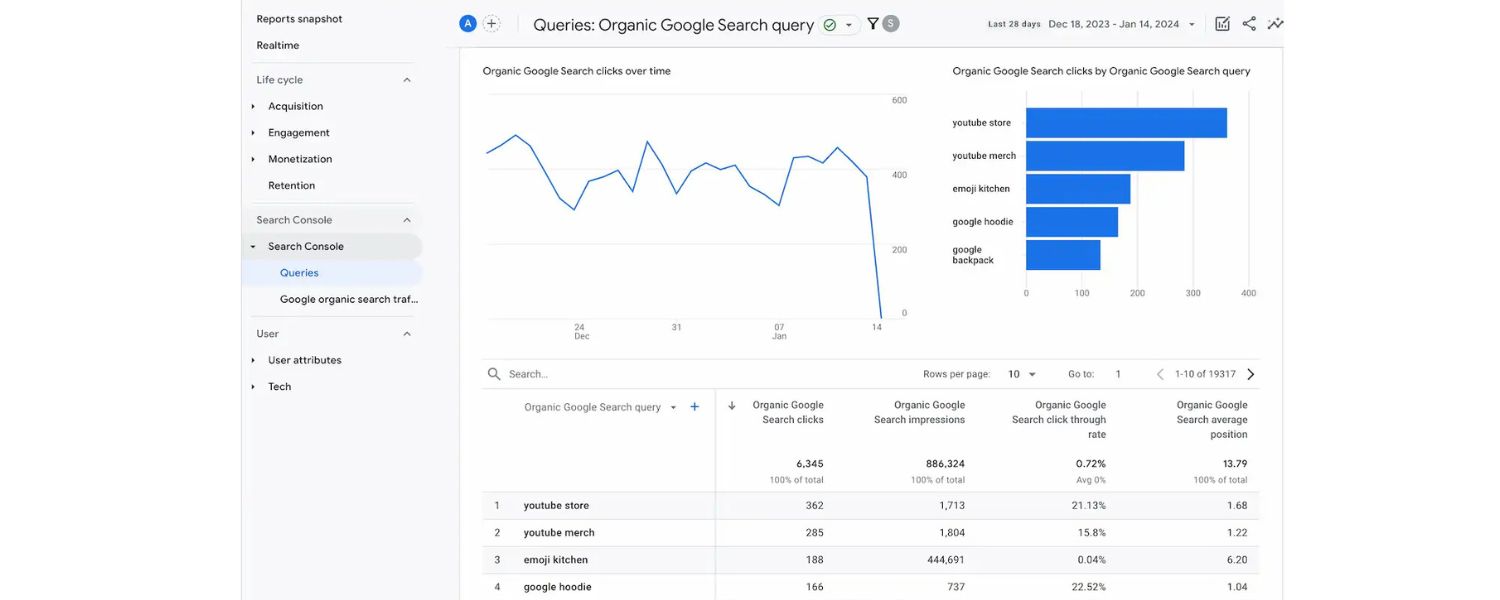Switch to the Engagement section
The width and height of the screenshot is (1500, 600).
(298, 132)
